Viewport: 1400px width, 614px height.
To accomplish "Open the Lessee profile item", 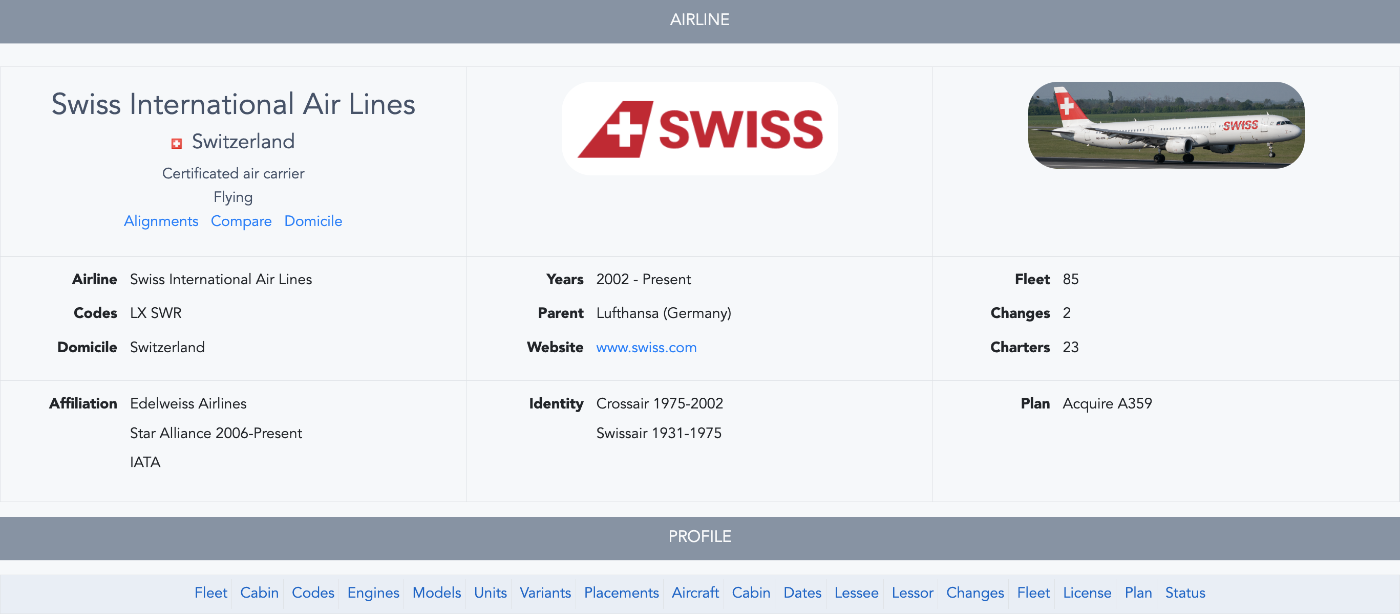I will (x=856, y=593).
